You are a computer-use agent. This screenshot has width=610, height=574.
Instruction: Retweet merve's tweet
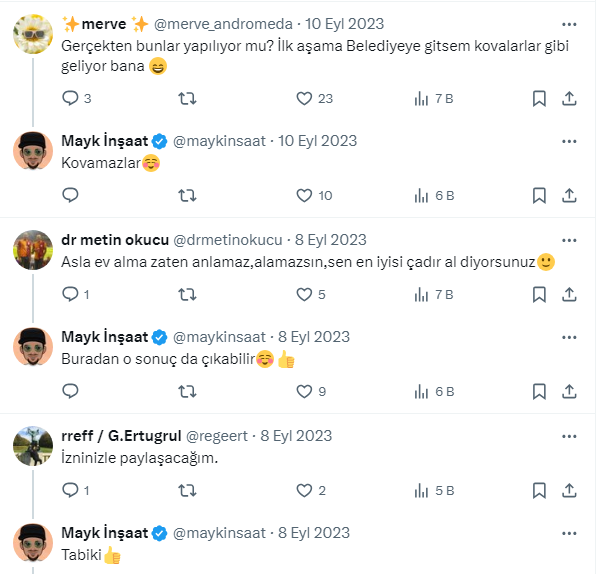point(186,98)
